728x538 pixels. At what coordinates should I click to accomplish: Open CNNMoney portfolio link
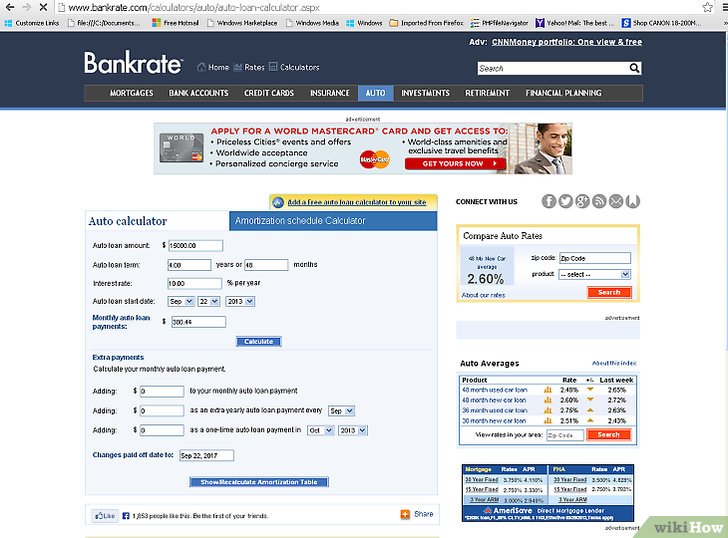pos(567,42)
